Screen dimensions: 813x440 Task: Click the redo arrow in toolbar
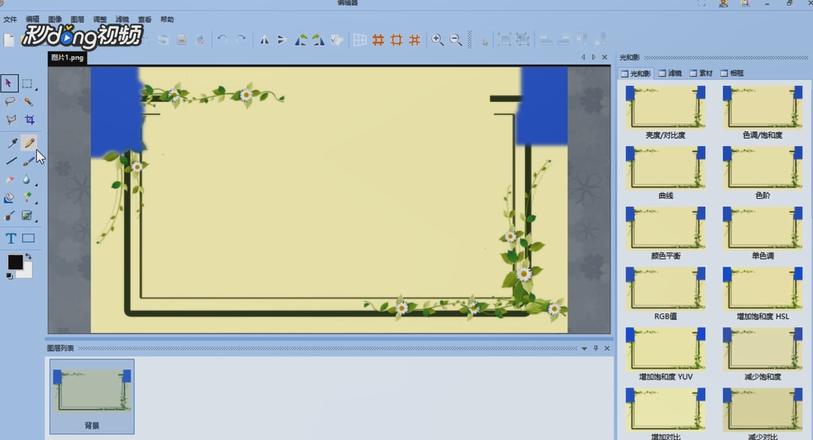pyautogui.click(x=241, y=39)
